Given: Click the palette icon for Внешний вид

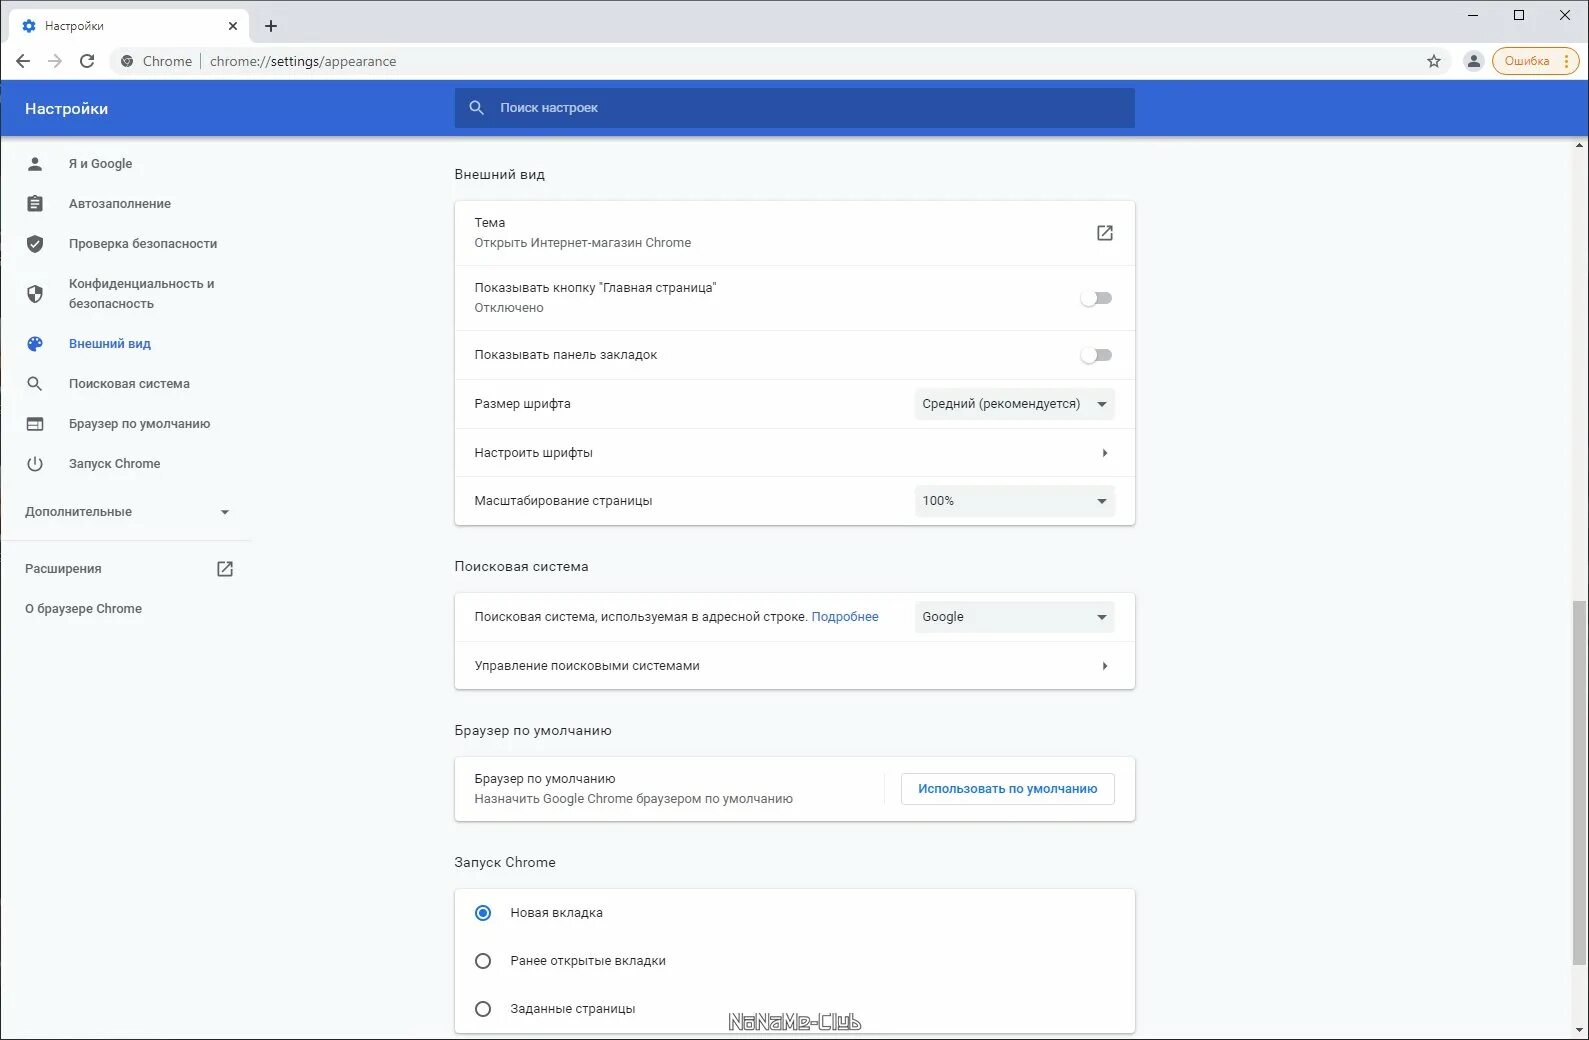Looking at the screenshot, I should tap(35, 344).
